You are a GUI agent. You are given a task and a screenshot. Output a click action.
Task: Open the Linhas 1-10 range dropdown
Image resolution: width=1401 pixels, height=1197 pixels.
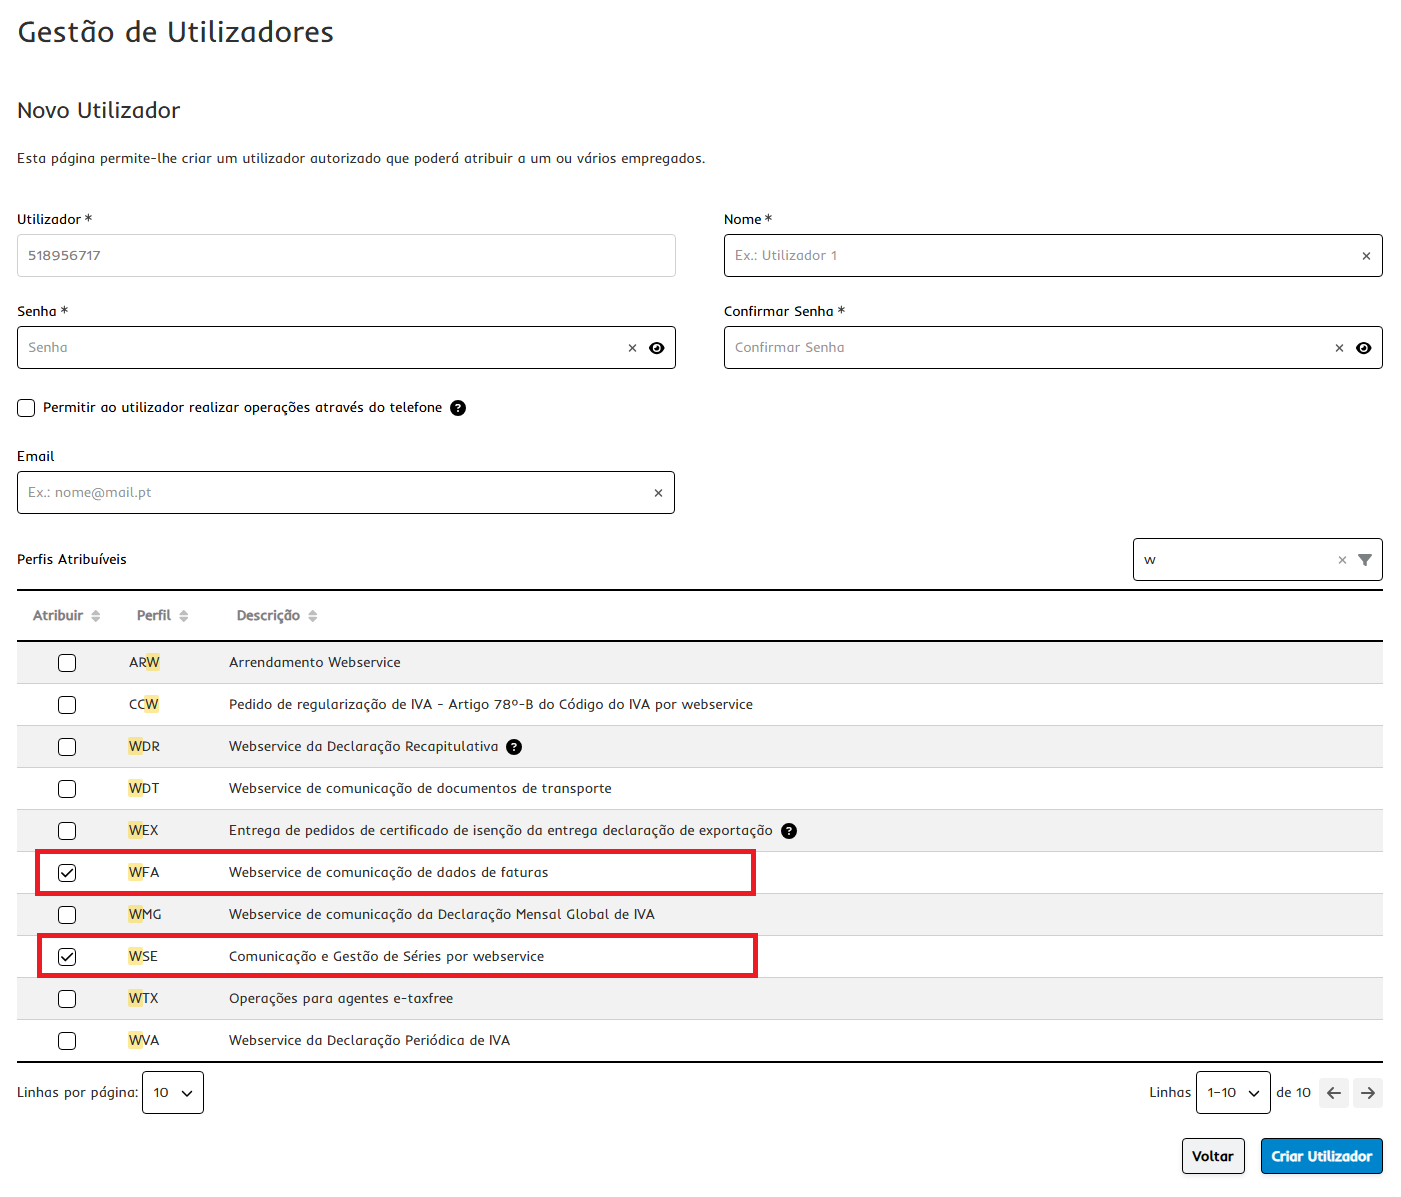(x=1233, y=1093)
